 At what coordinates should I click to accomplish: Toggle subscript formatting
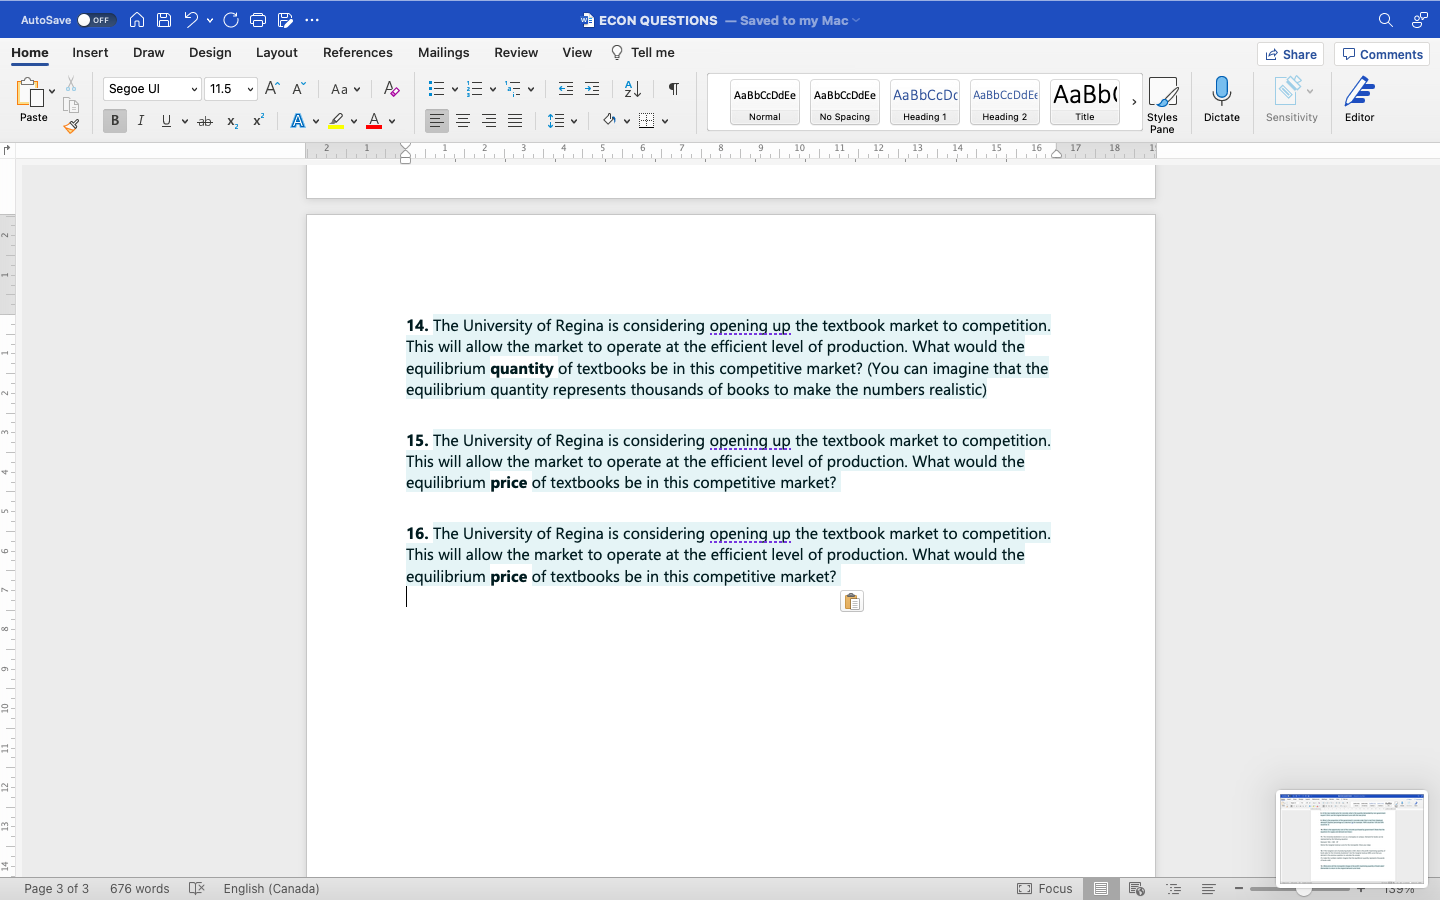point(232,121)
